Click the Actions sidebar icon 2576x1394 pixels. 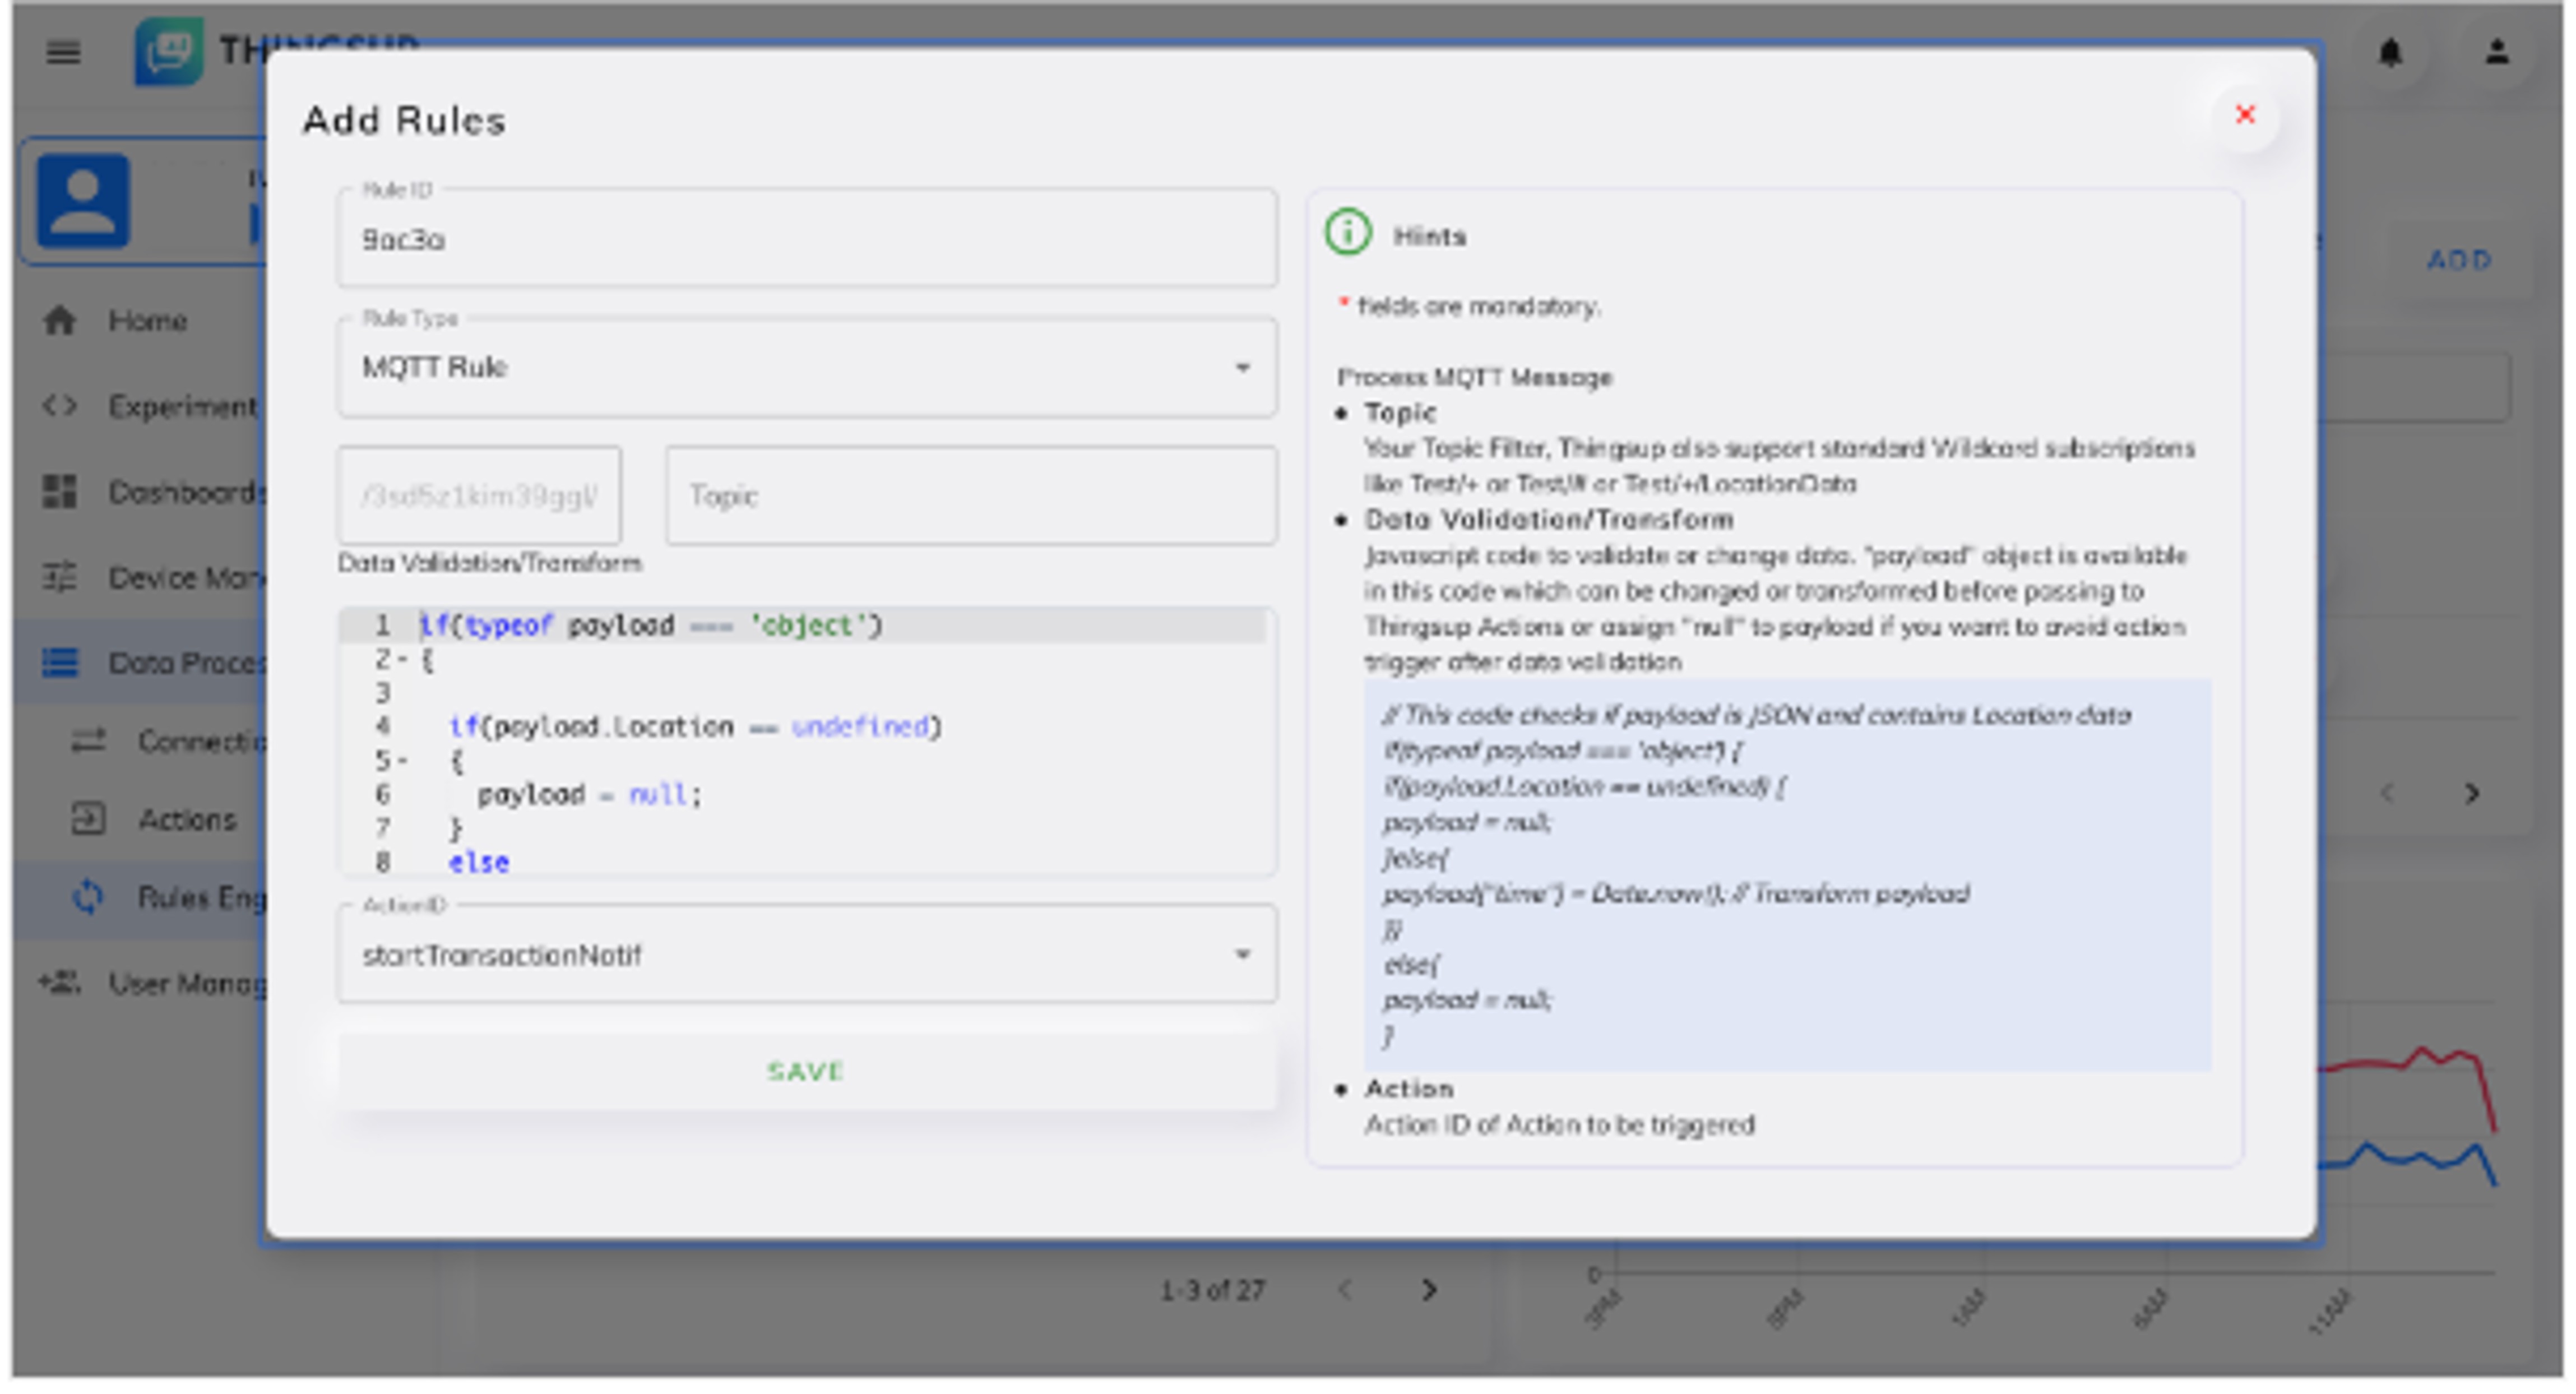88,819
